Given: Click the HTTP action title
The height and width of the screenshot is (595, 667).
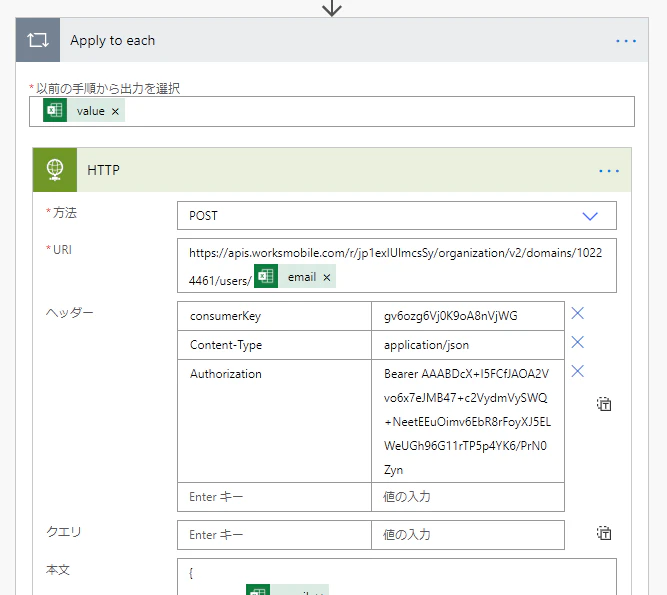Looking at the screenshot, I should [x=103, y=170].
